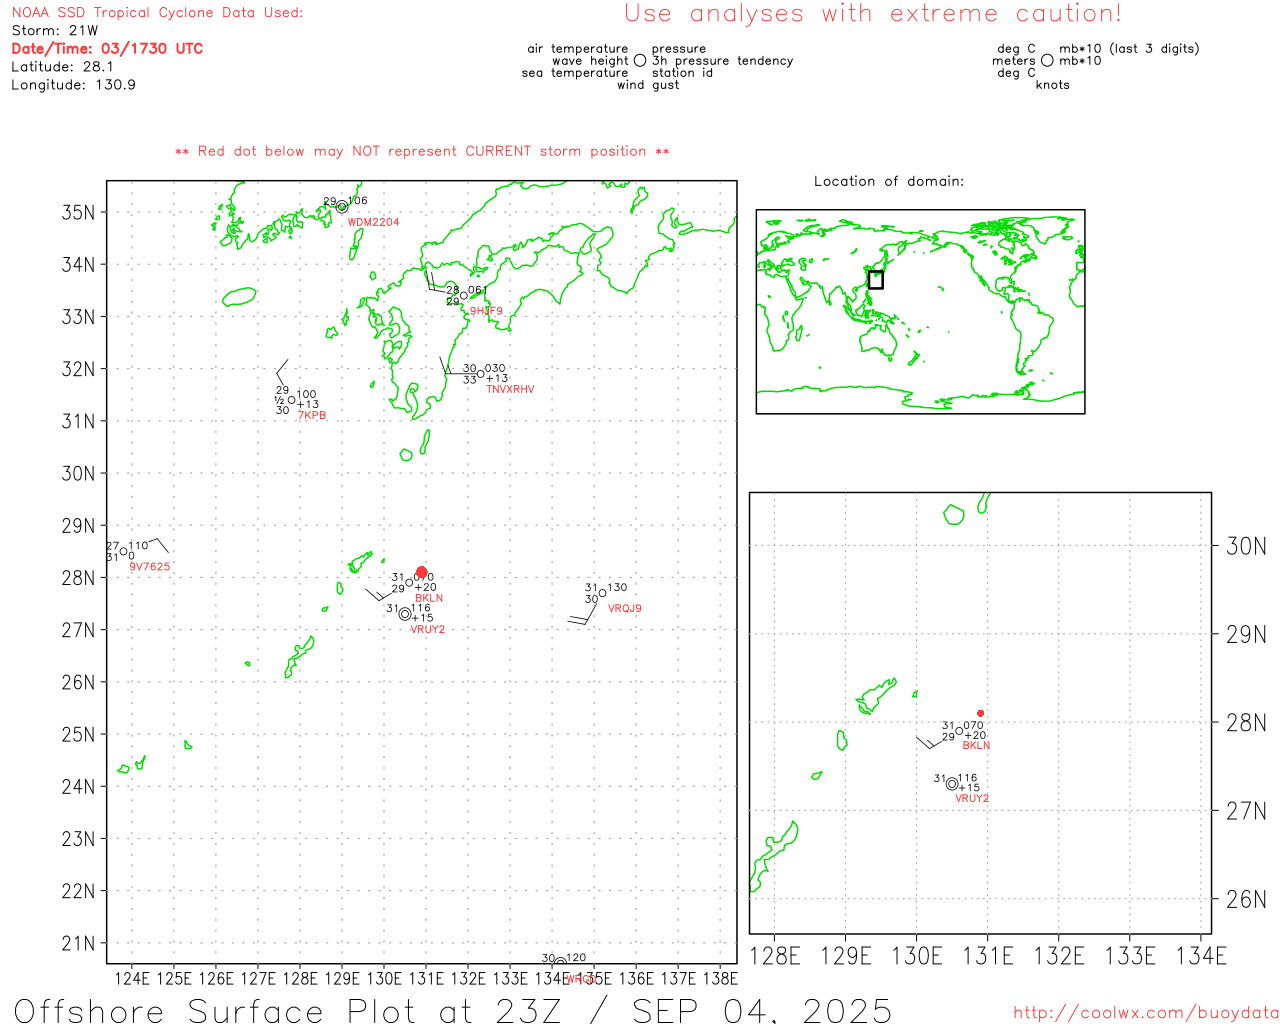
Task: Select station label WDM2204
Action: coord(373,222)
